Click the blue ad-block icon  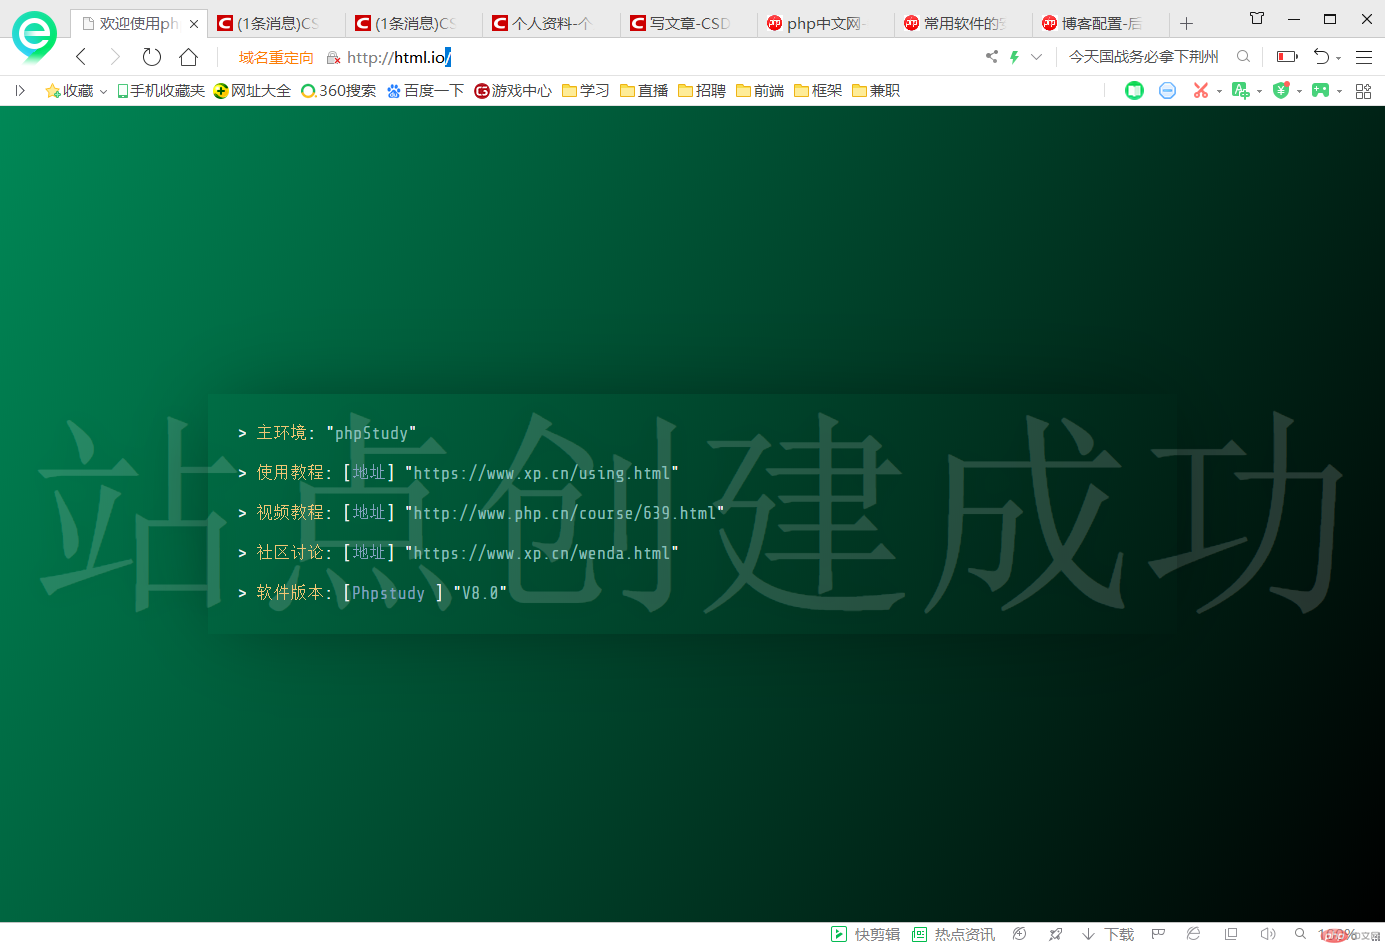[1167, 91]
